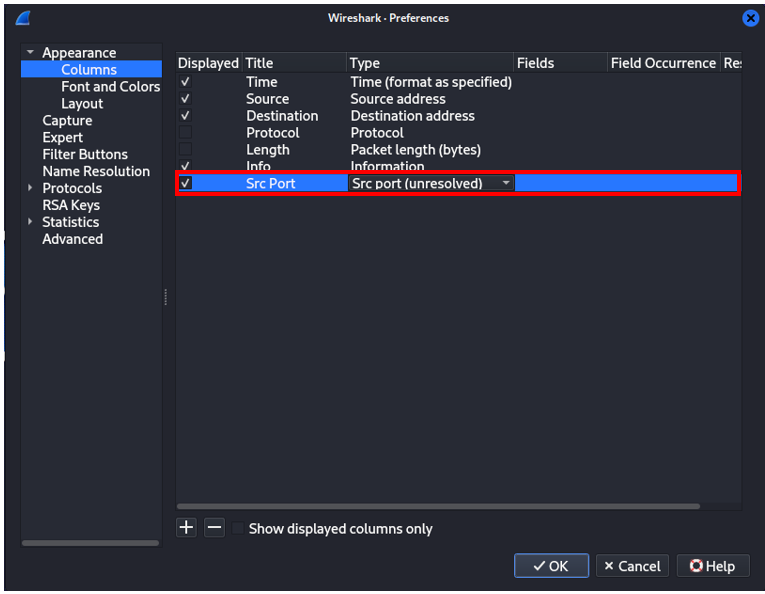Image resolution: width=765 pixels, height=594 pixels.
Task: Add a new column with plus button
Action: 186,528
